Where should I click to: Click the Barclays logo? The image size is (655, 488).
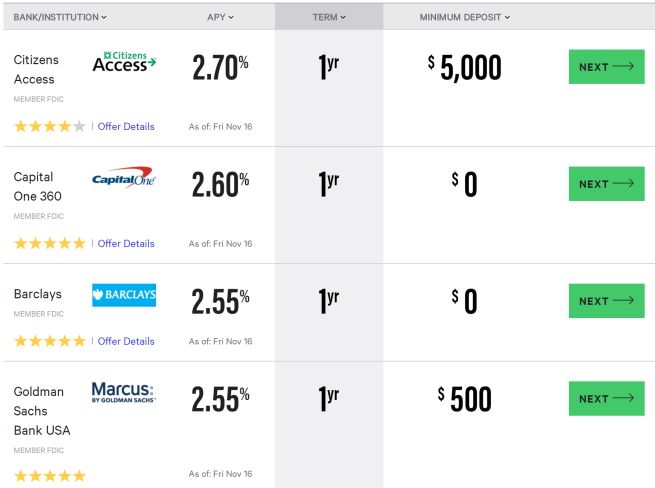[124, 295]
